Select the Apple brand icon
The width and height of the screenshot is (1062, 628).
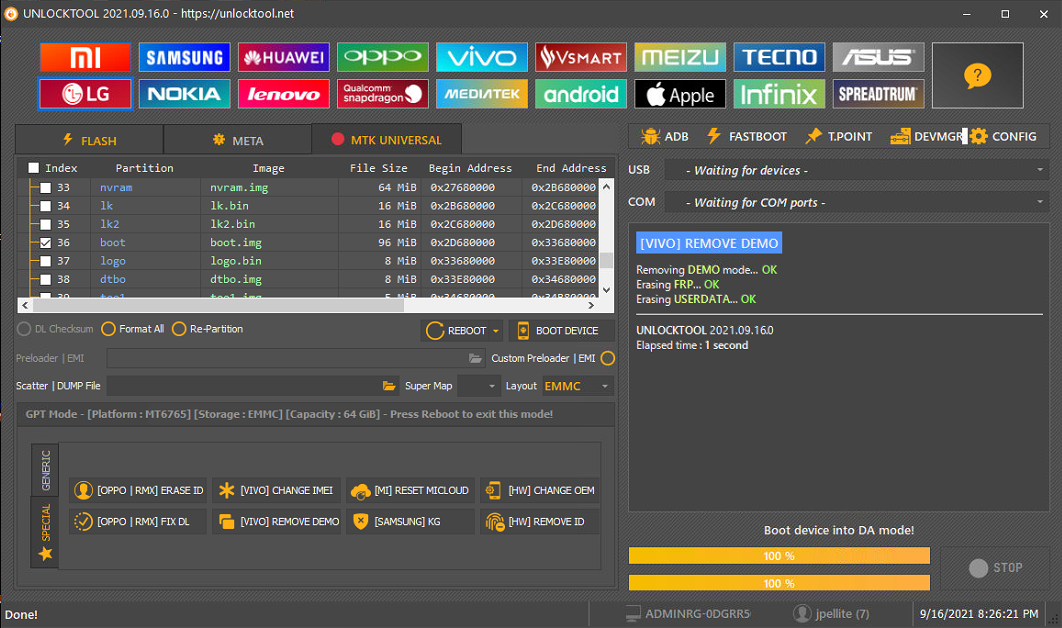point(680,94)
